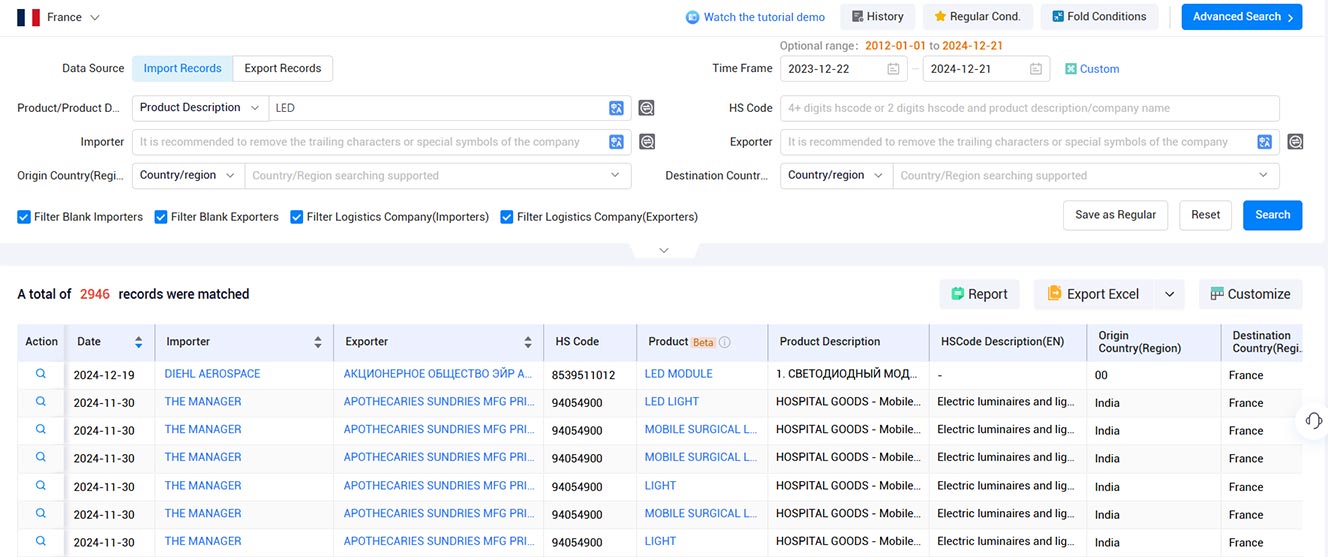1328x557 pixels.
Task: Open the Report button
Action: click(979, 294)
